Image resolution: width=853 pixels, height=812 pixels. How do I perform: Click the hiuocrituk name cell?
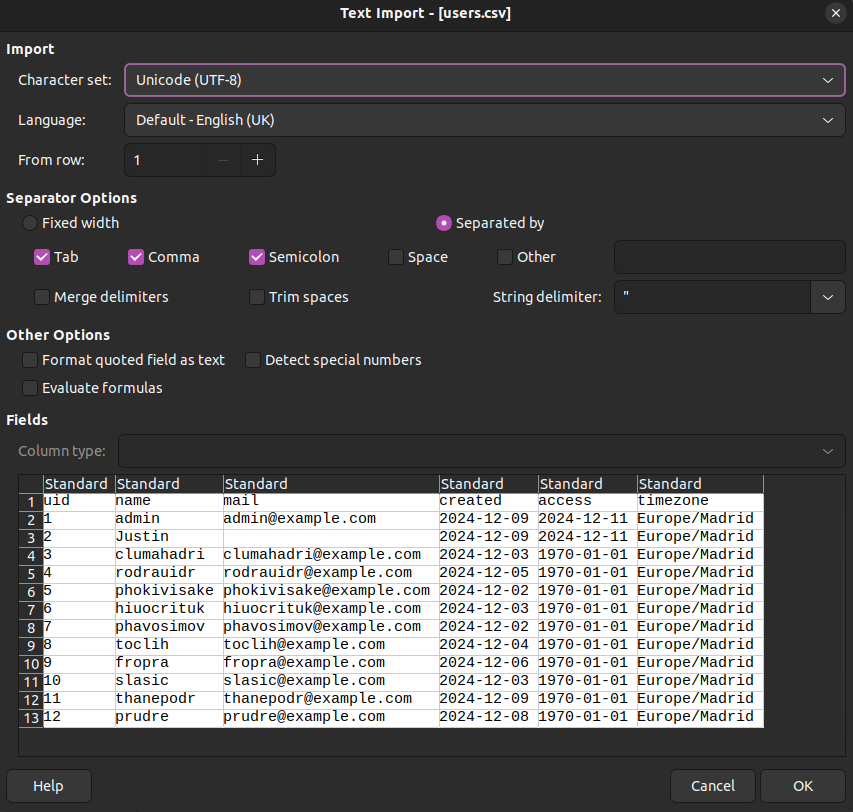(x=169, y=609)
